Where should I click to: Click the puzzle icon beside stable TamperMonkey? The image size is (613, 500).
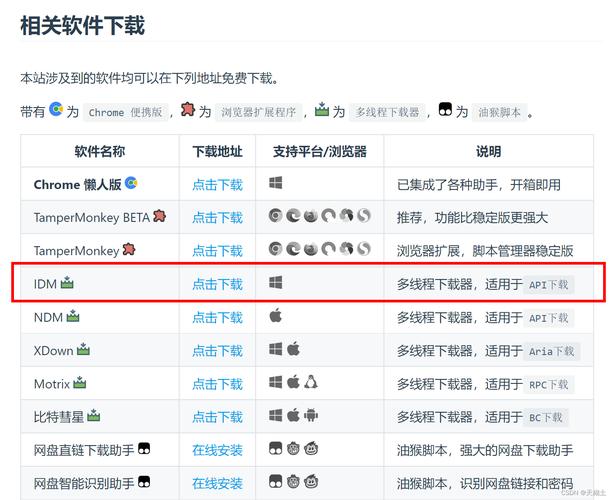pos(129,249)
